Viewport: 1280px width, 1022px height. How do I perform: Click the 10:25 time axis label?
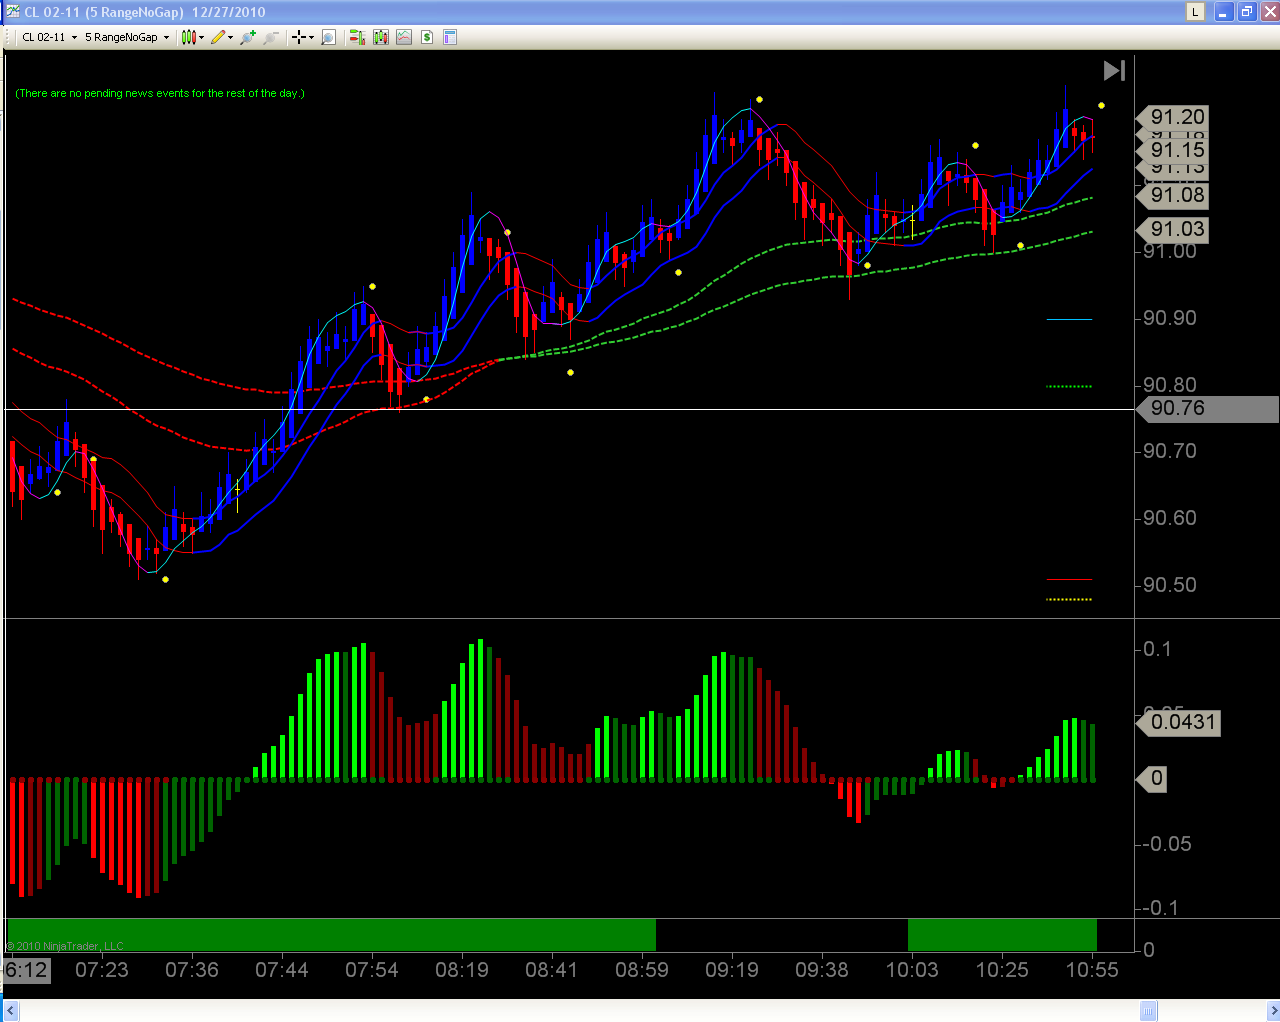[x=1002, y=970]
